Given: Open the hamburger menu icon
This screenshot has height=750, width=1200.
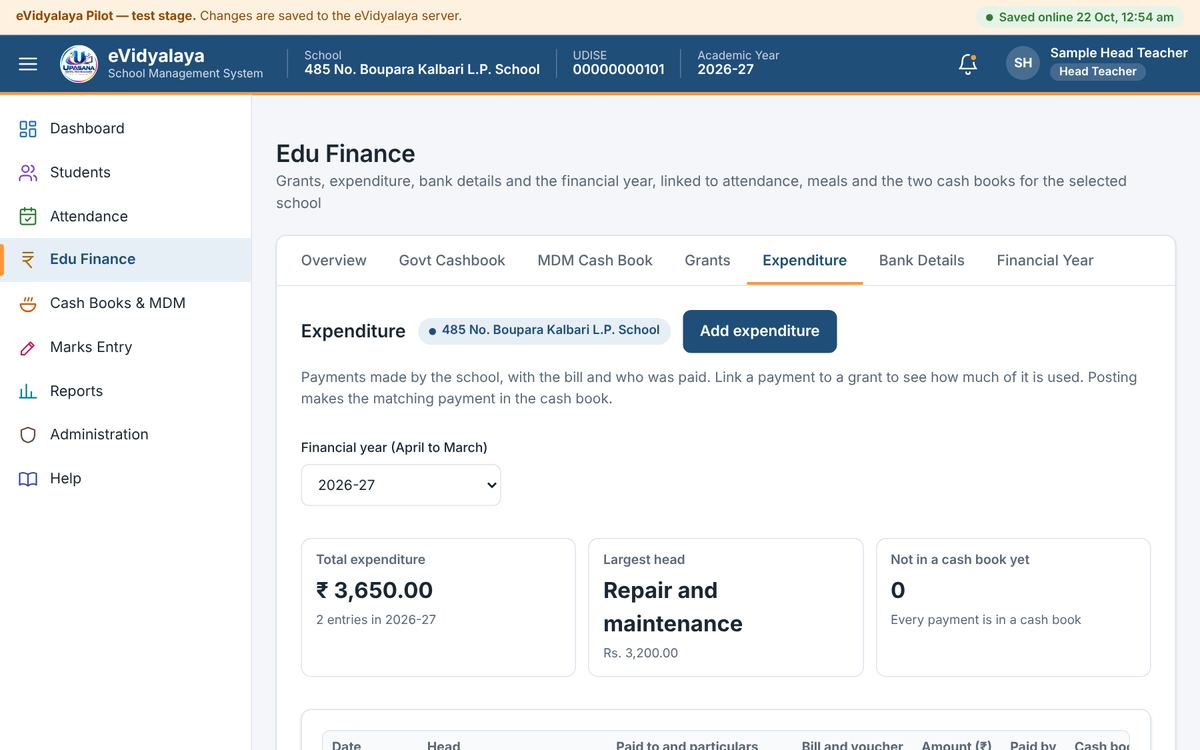Looking at the screenshot, I should point(28,64).
